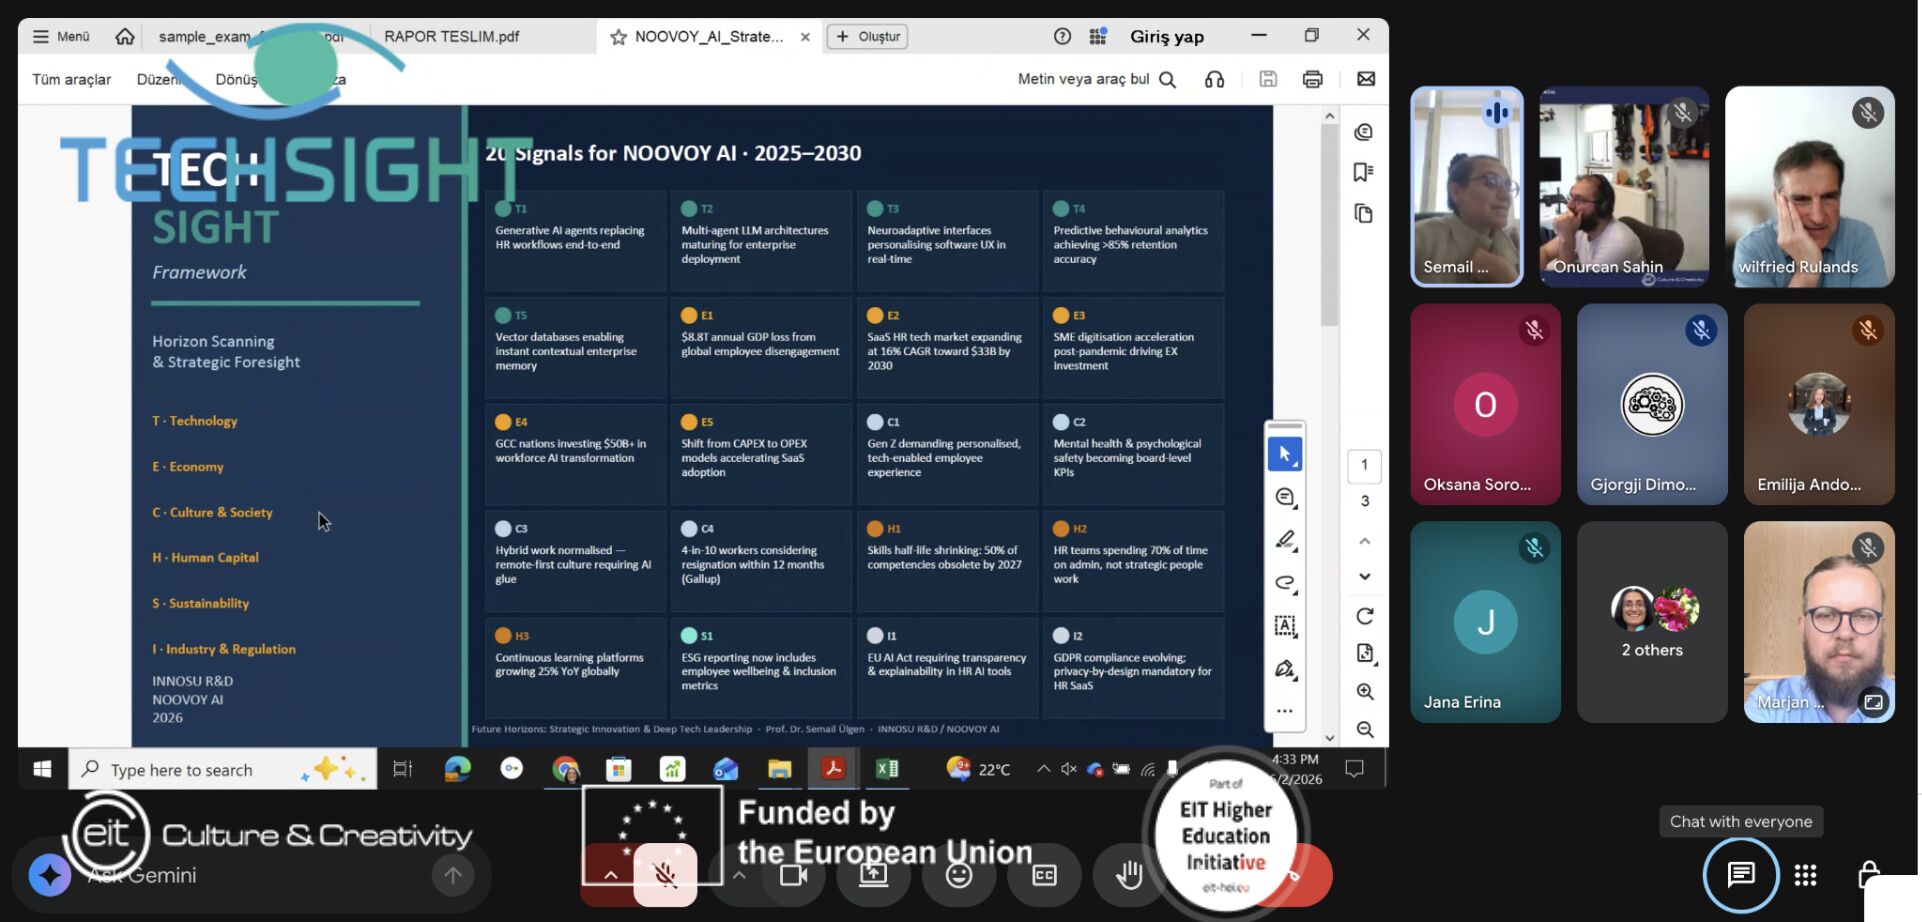Open the Acrobat Menü
The height and width of the screenshot is (922, 1922).
pos(61,36)
